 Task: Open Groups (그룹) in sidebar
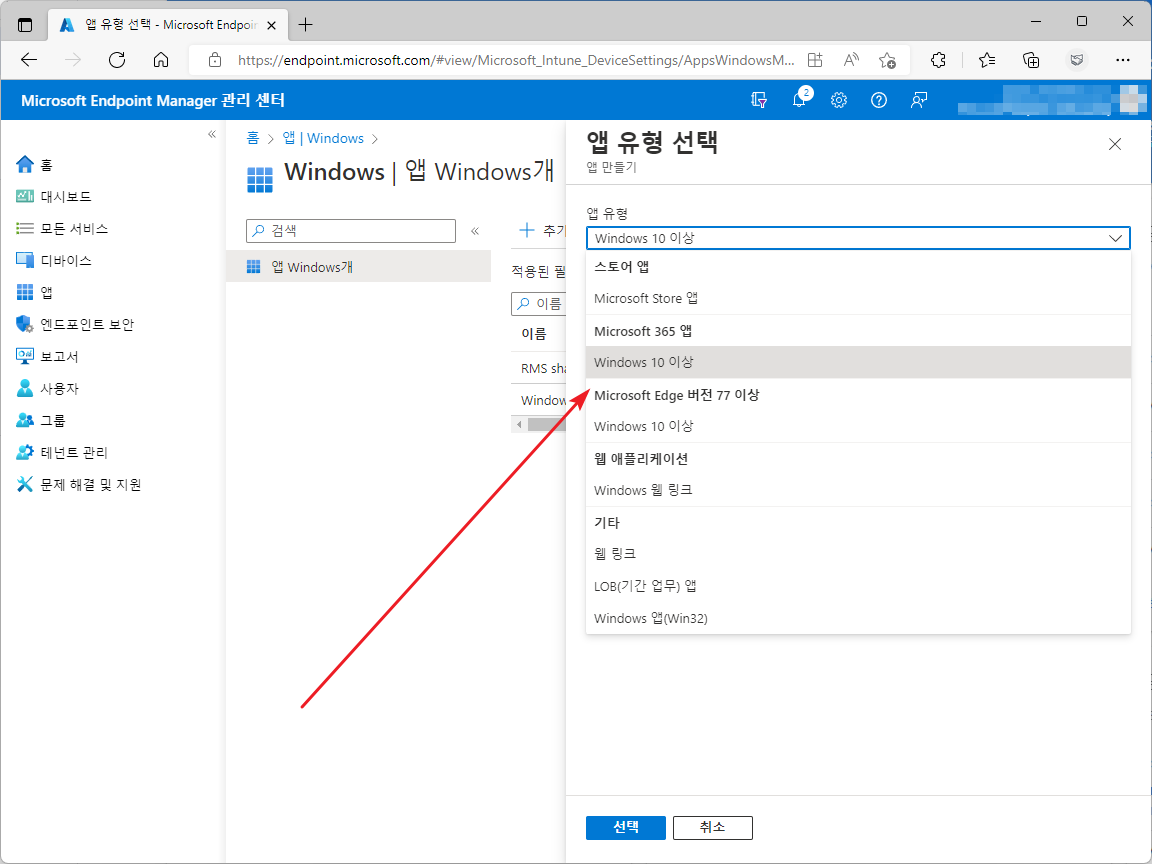click(x=40, y=420)
